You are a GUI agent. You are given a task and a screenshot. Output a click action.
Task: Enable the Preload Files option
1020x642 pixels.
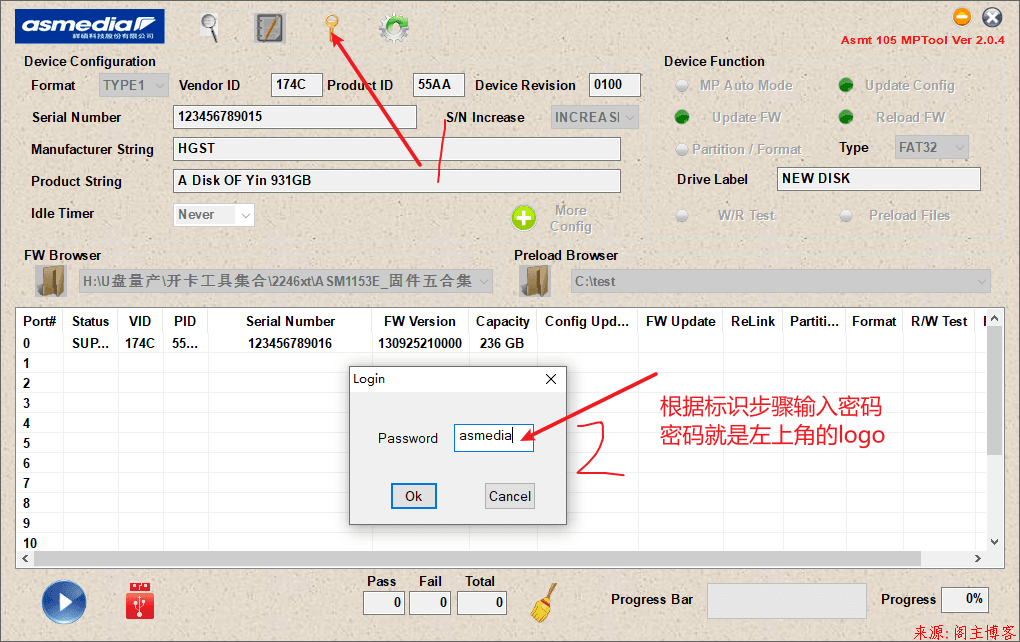tap(846, 216)
